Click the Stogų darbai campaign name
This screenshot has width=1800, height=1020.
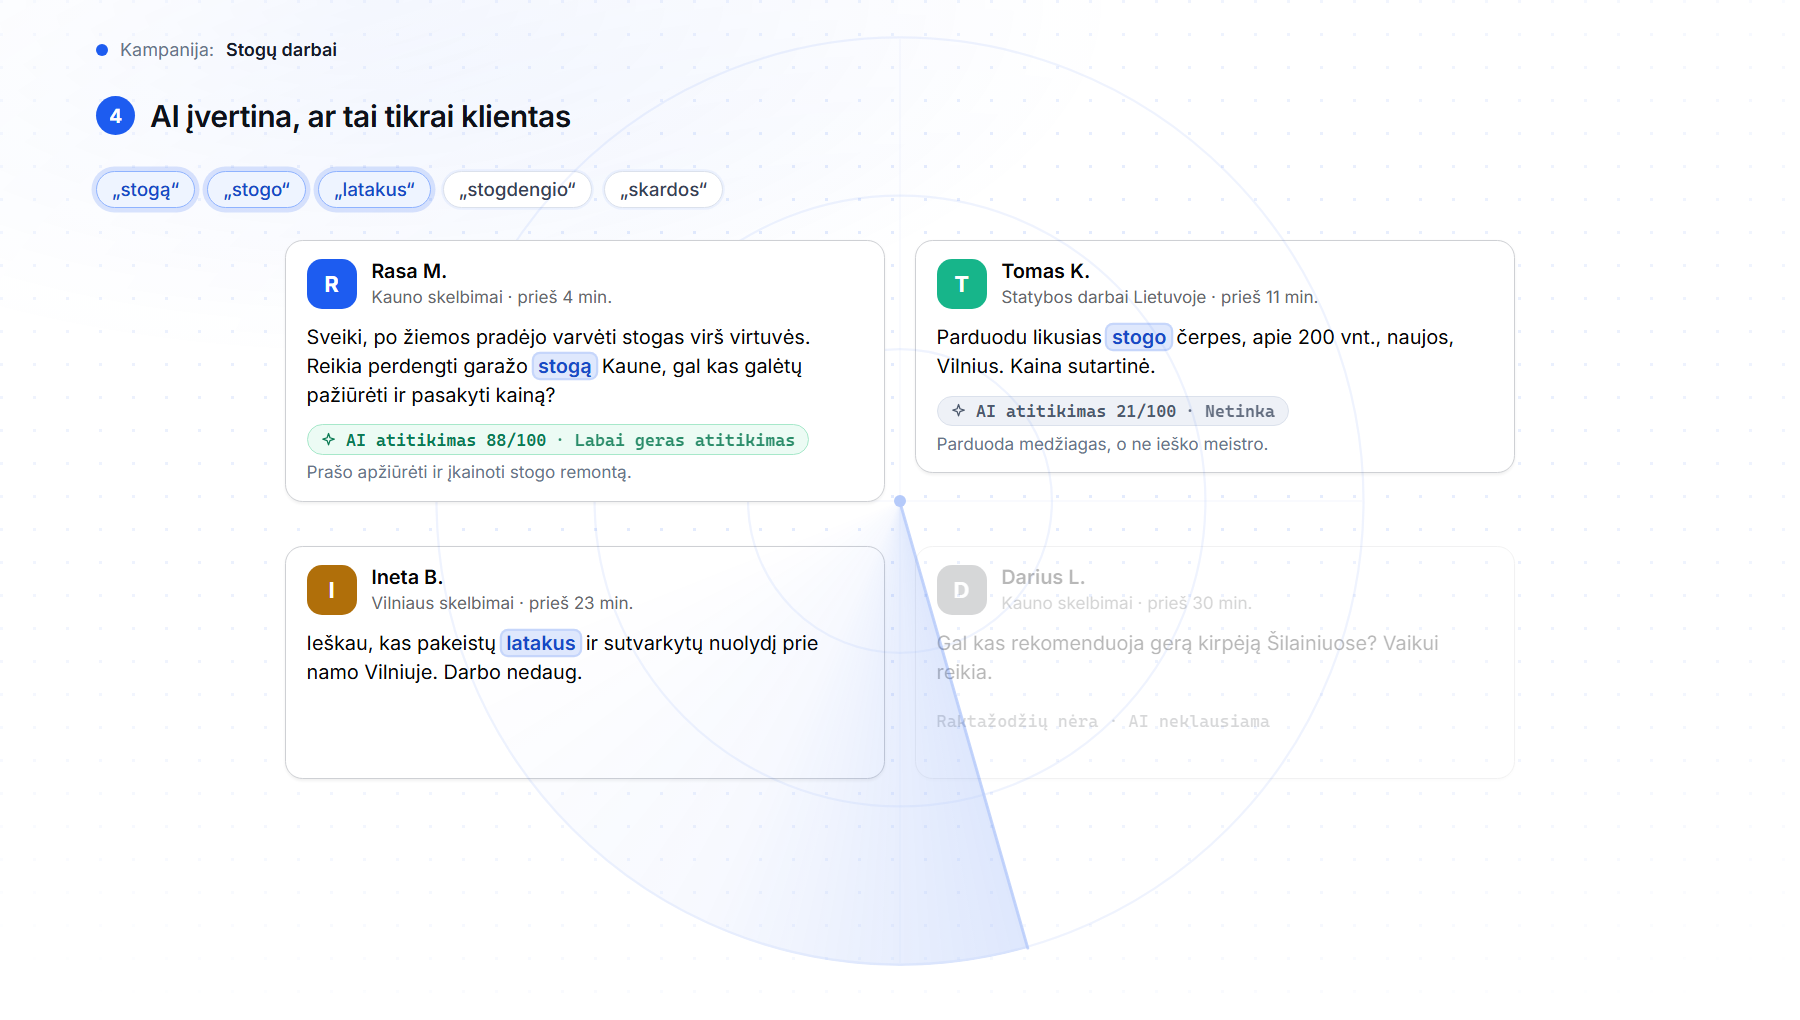pyautogui.click(x=281, y=50)
